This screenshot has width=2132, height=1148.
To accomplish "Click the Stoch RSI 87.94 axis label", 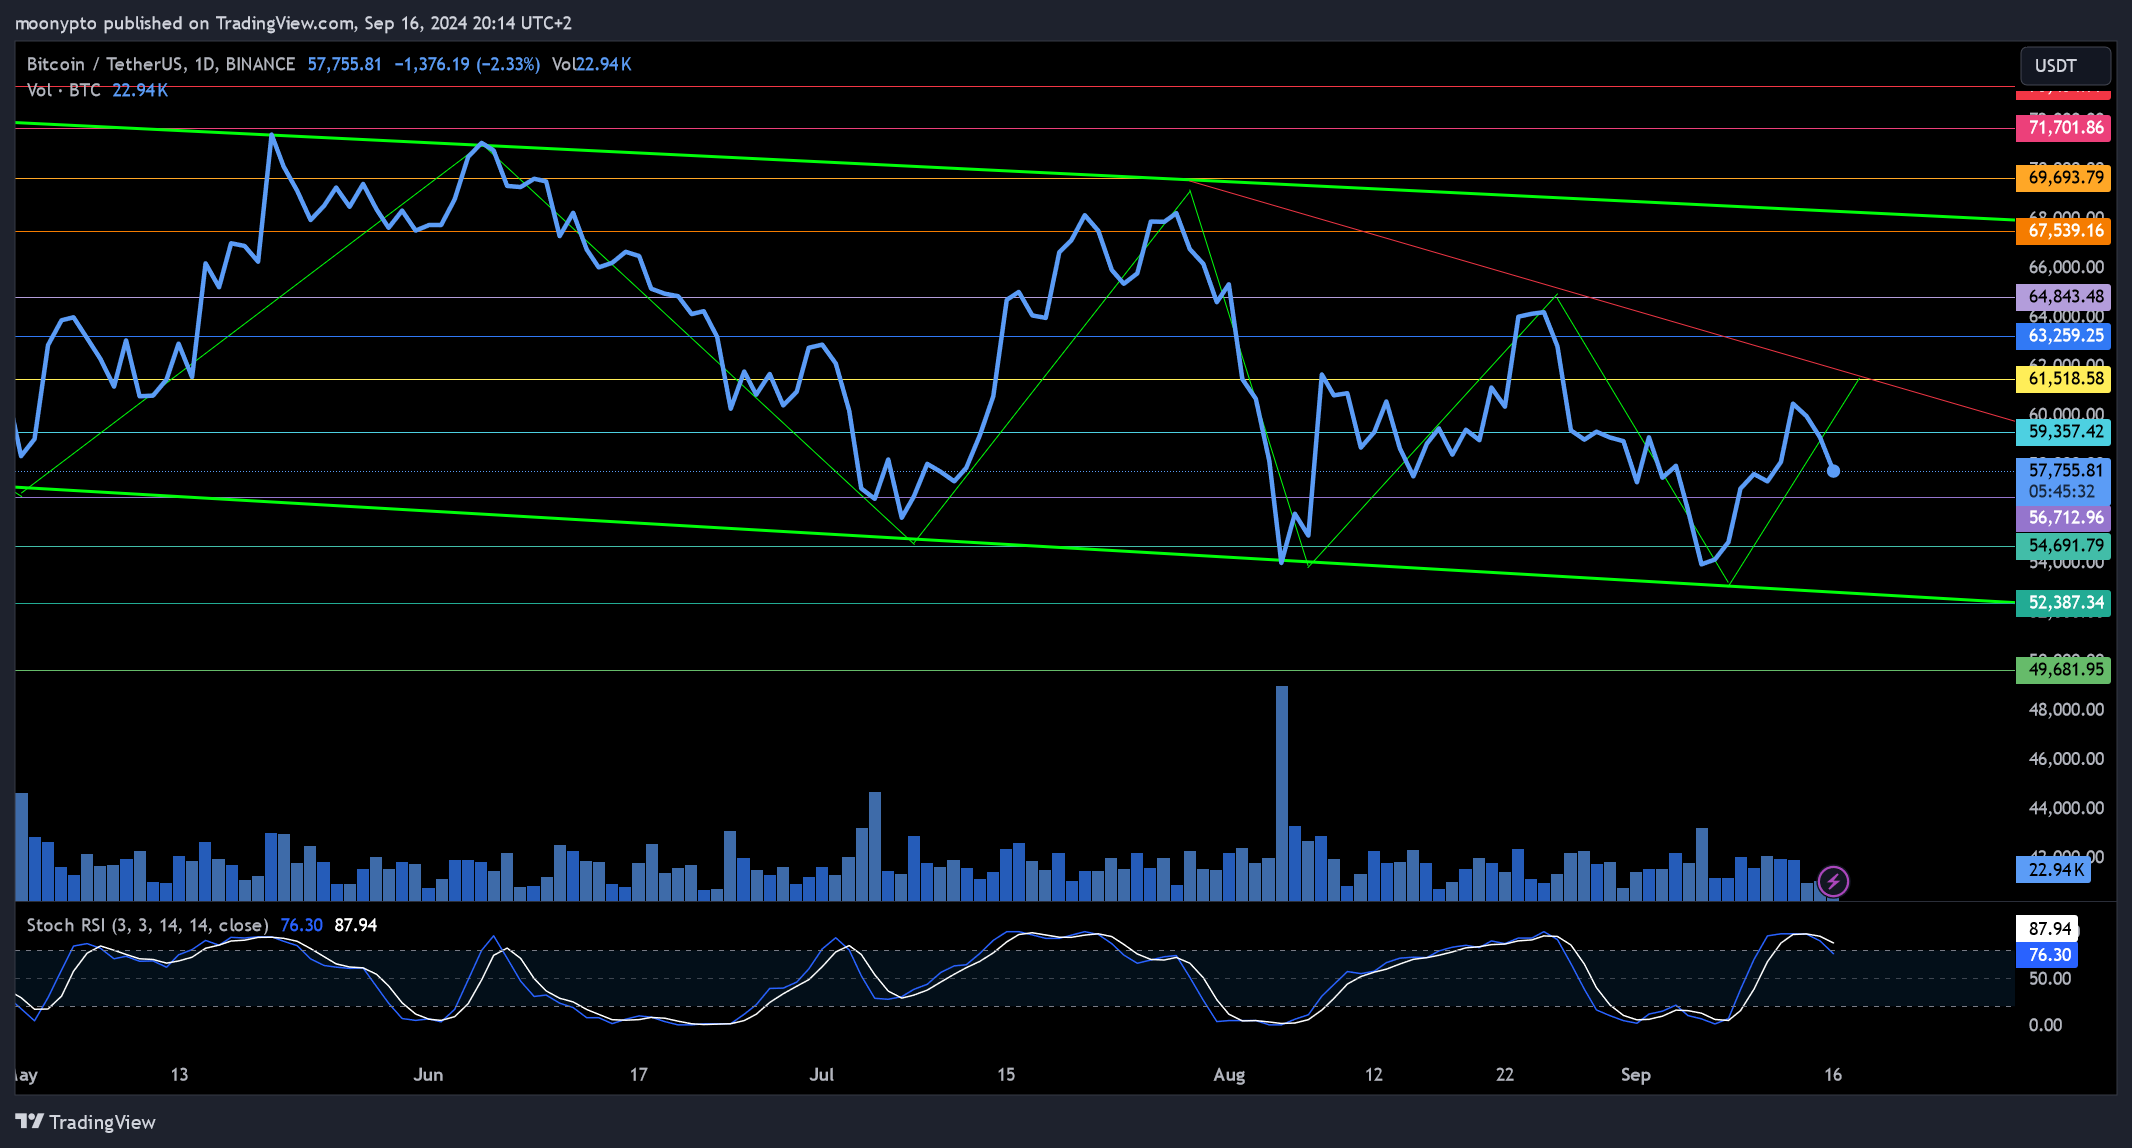I will tap(2047, 929).
